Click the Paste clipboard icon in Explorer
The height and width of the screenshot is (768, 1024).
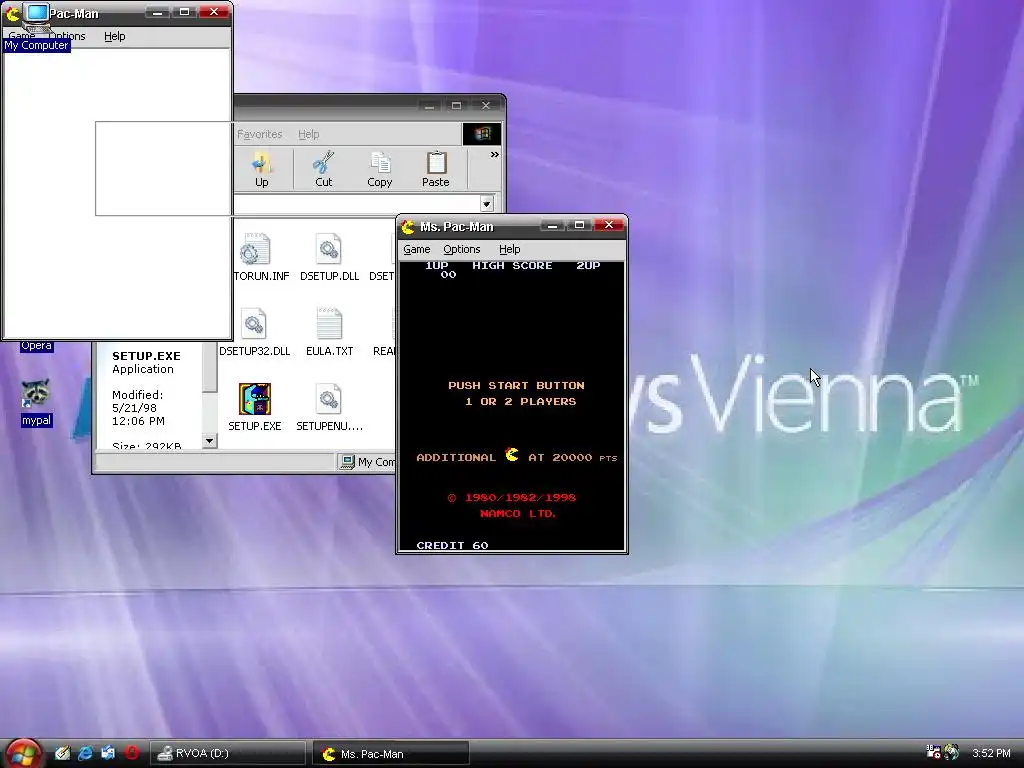(436, 169)
